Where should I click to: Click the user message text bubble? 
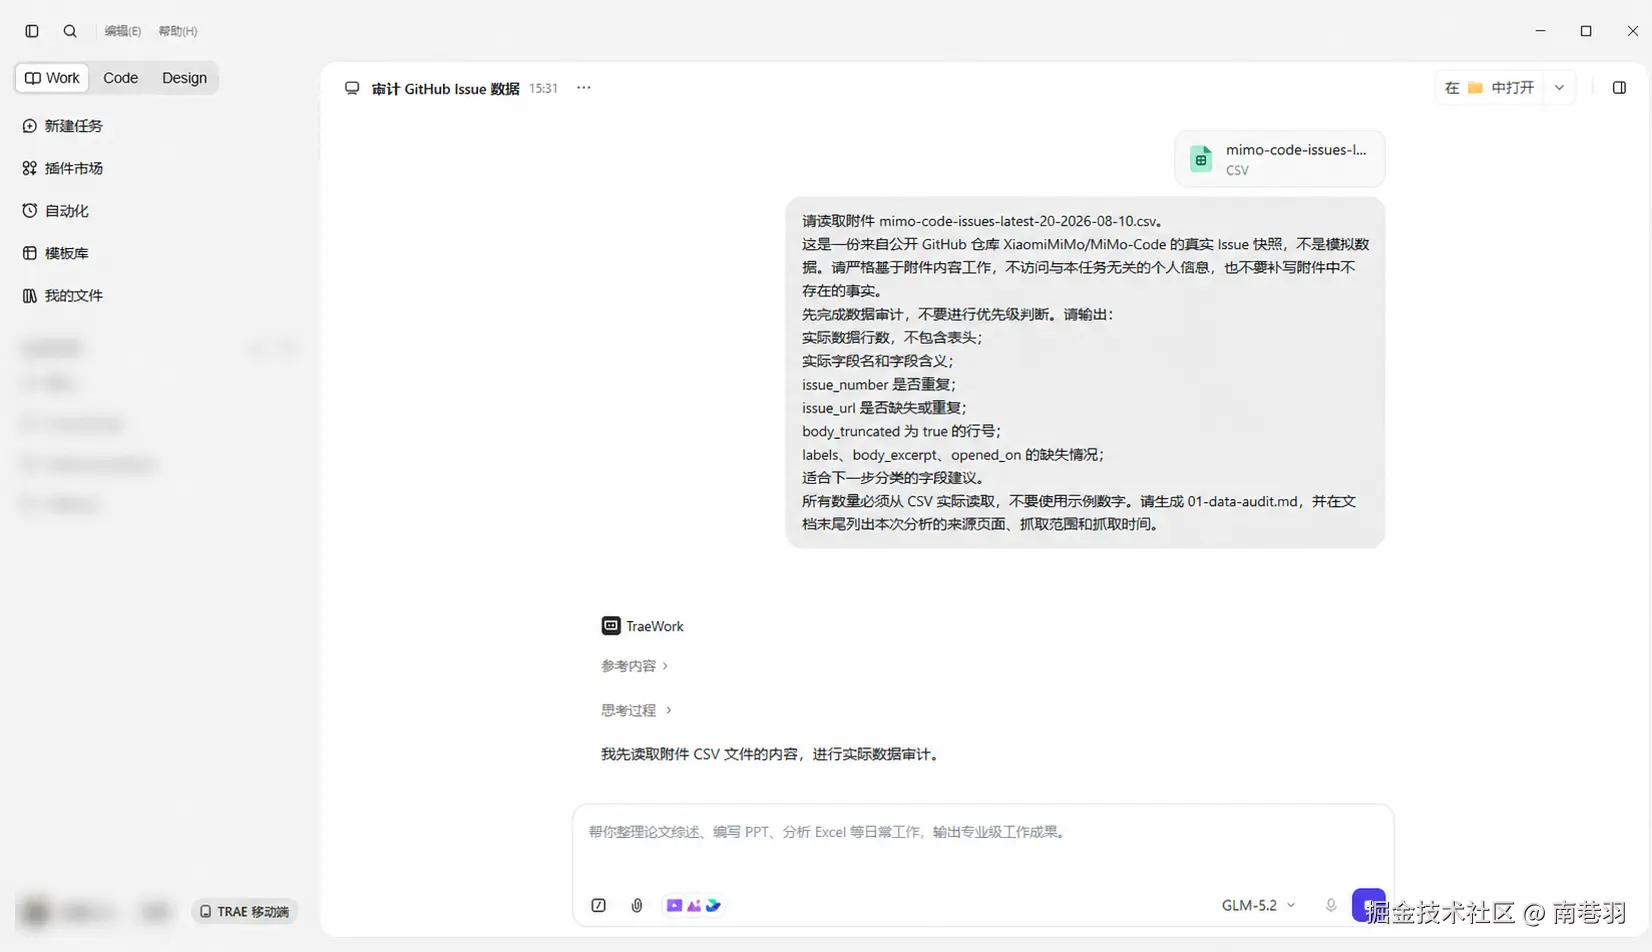[x=1085, y=373]
